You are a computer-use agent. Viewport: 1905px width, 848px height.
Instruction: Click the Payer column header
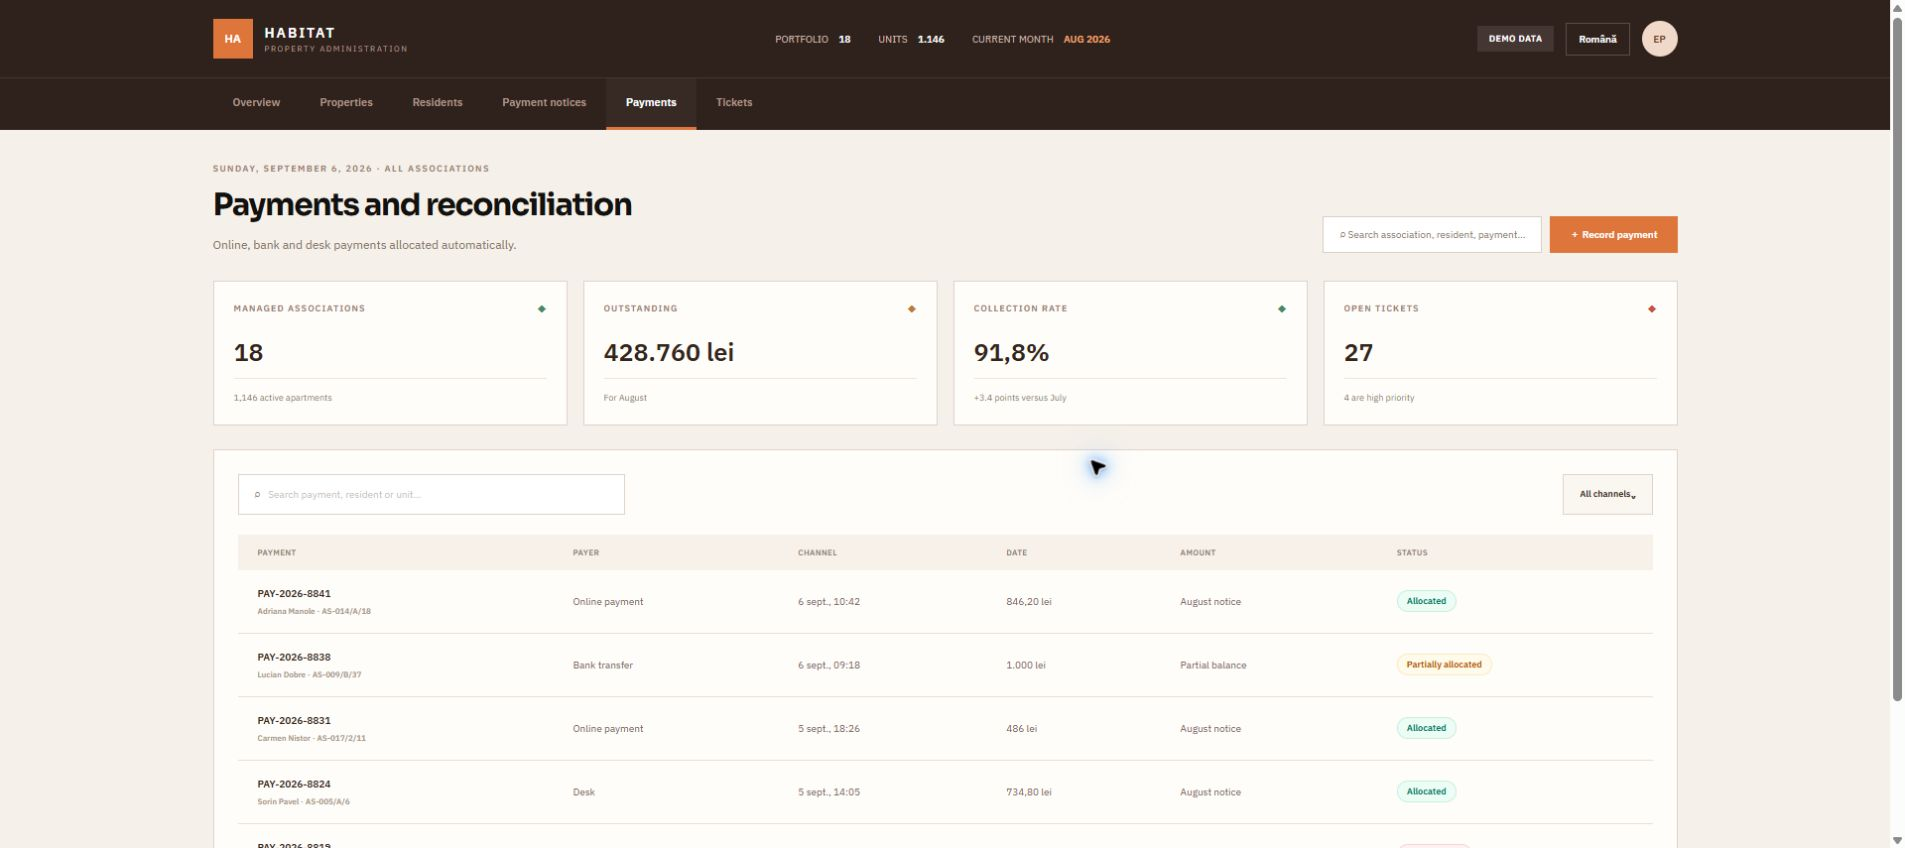(x=586, y=552)
